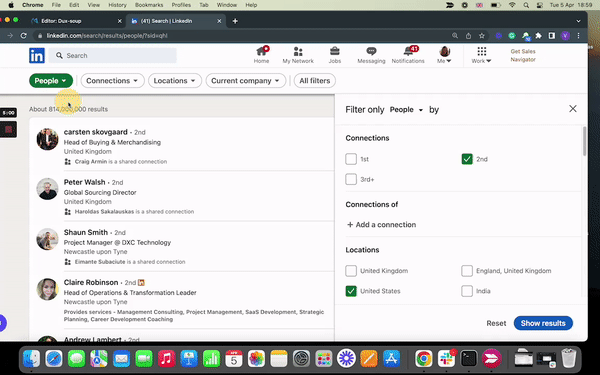
Task: Check the India location checkbox
Action: click(467, 291)
